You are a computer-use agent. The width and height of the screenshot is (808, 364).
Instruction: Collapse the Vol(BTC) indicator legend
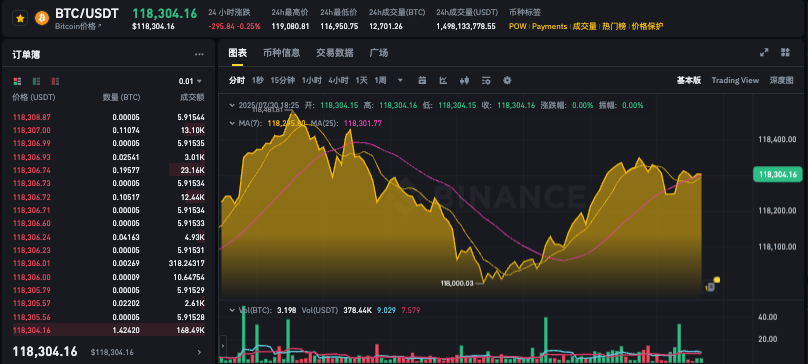point(232,310)
